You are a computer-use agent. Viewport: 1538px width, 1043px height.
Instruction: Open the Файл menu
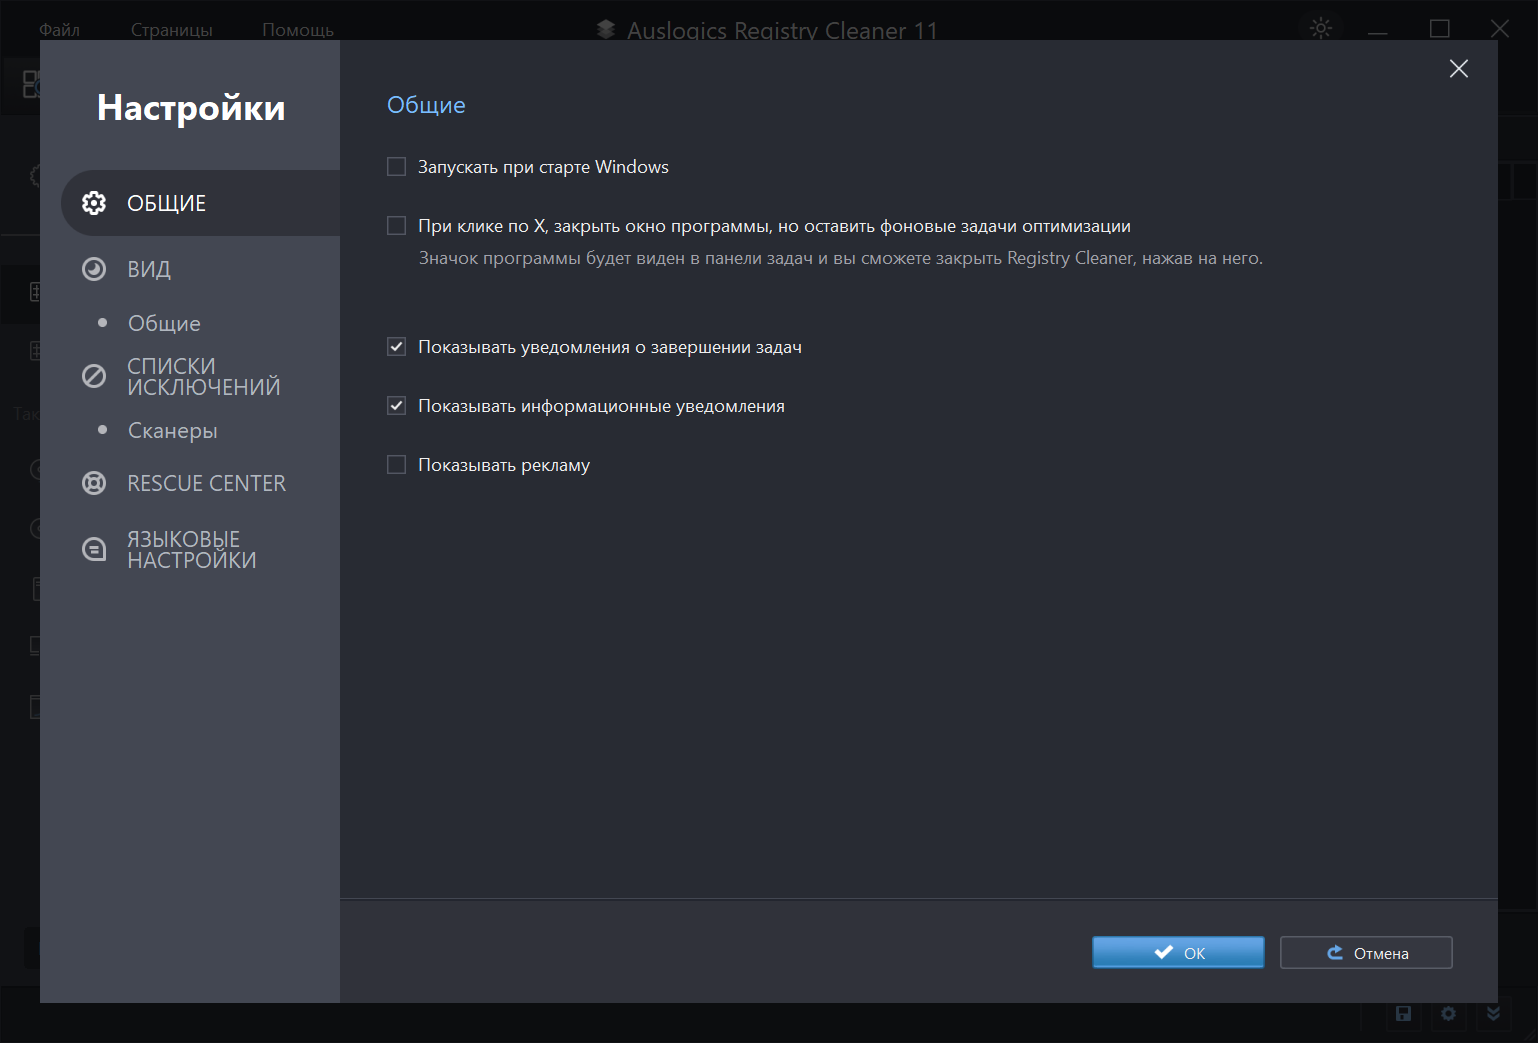(59, 30)
